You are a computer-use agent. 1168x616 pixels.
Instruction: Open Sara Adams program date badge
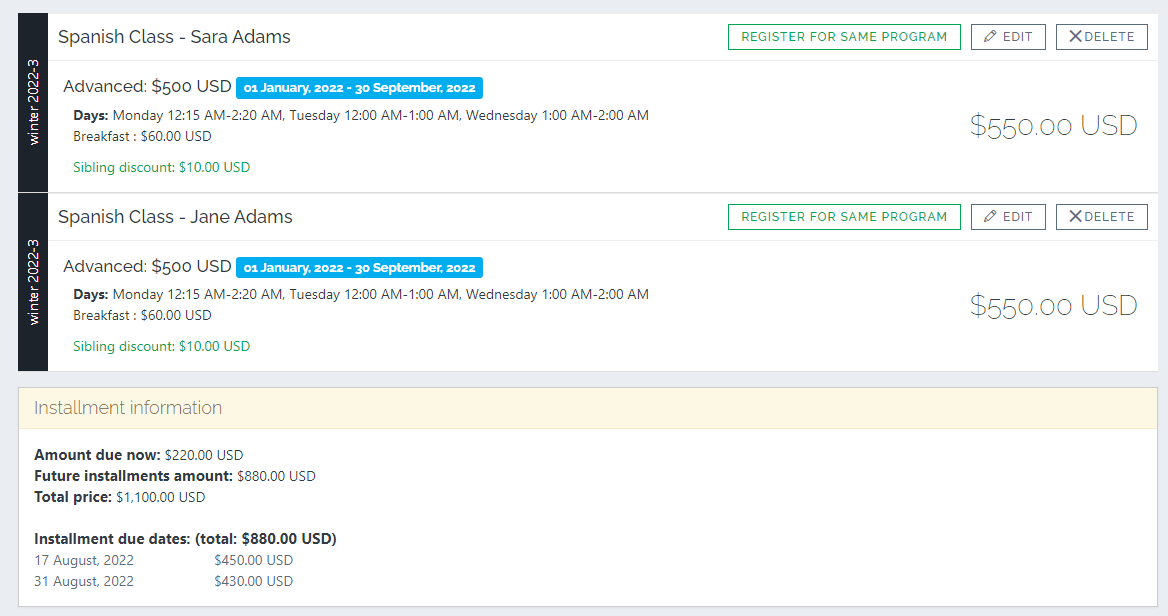tap(359, 87)
